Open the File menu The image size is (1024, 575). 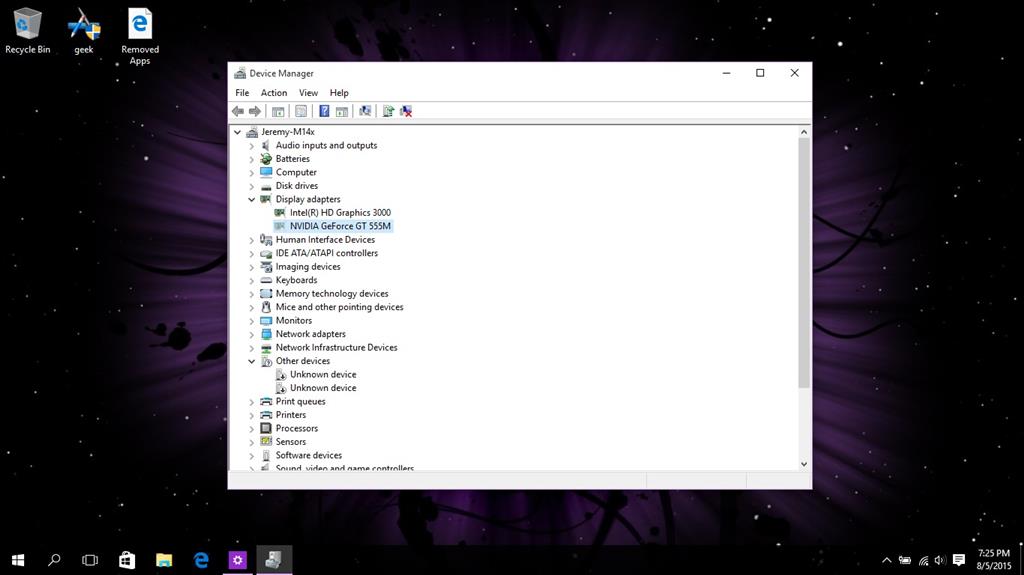[242, 93]
